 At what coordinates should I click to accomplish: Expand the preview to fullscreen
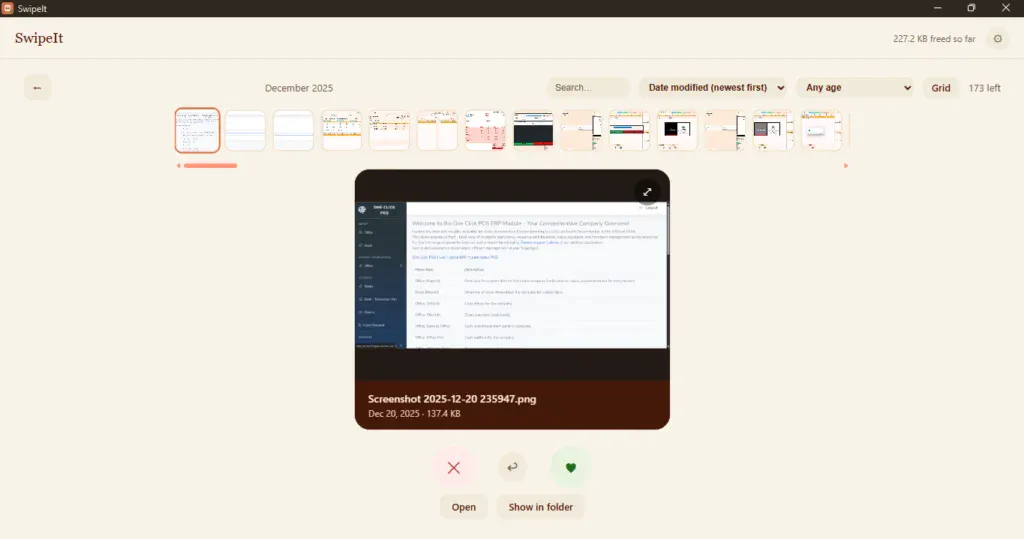coord(647,191)
